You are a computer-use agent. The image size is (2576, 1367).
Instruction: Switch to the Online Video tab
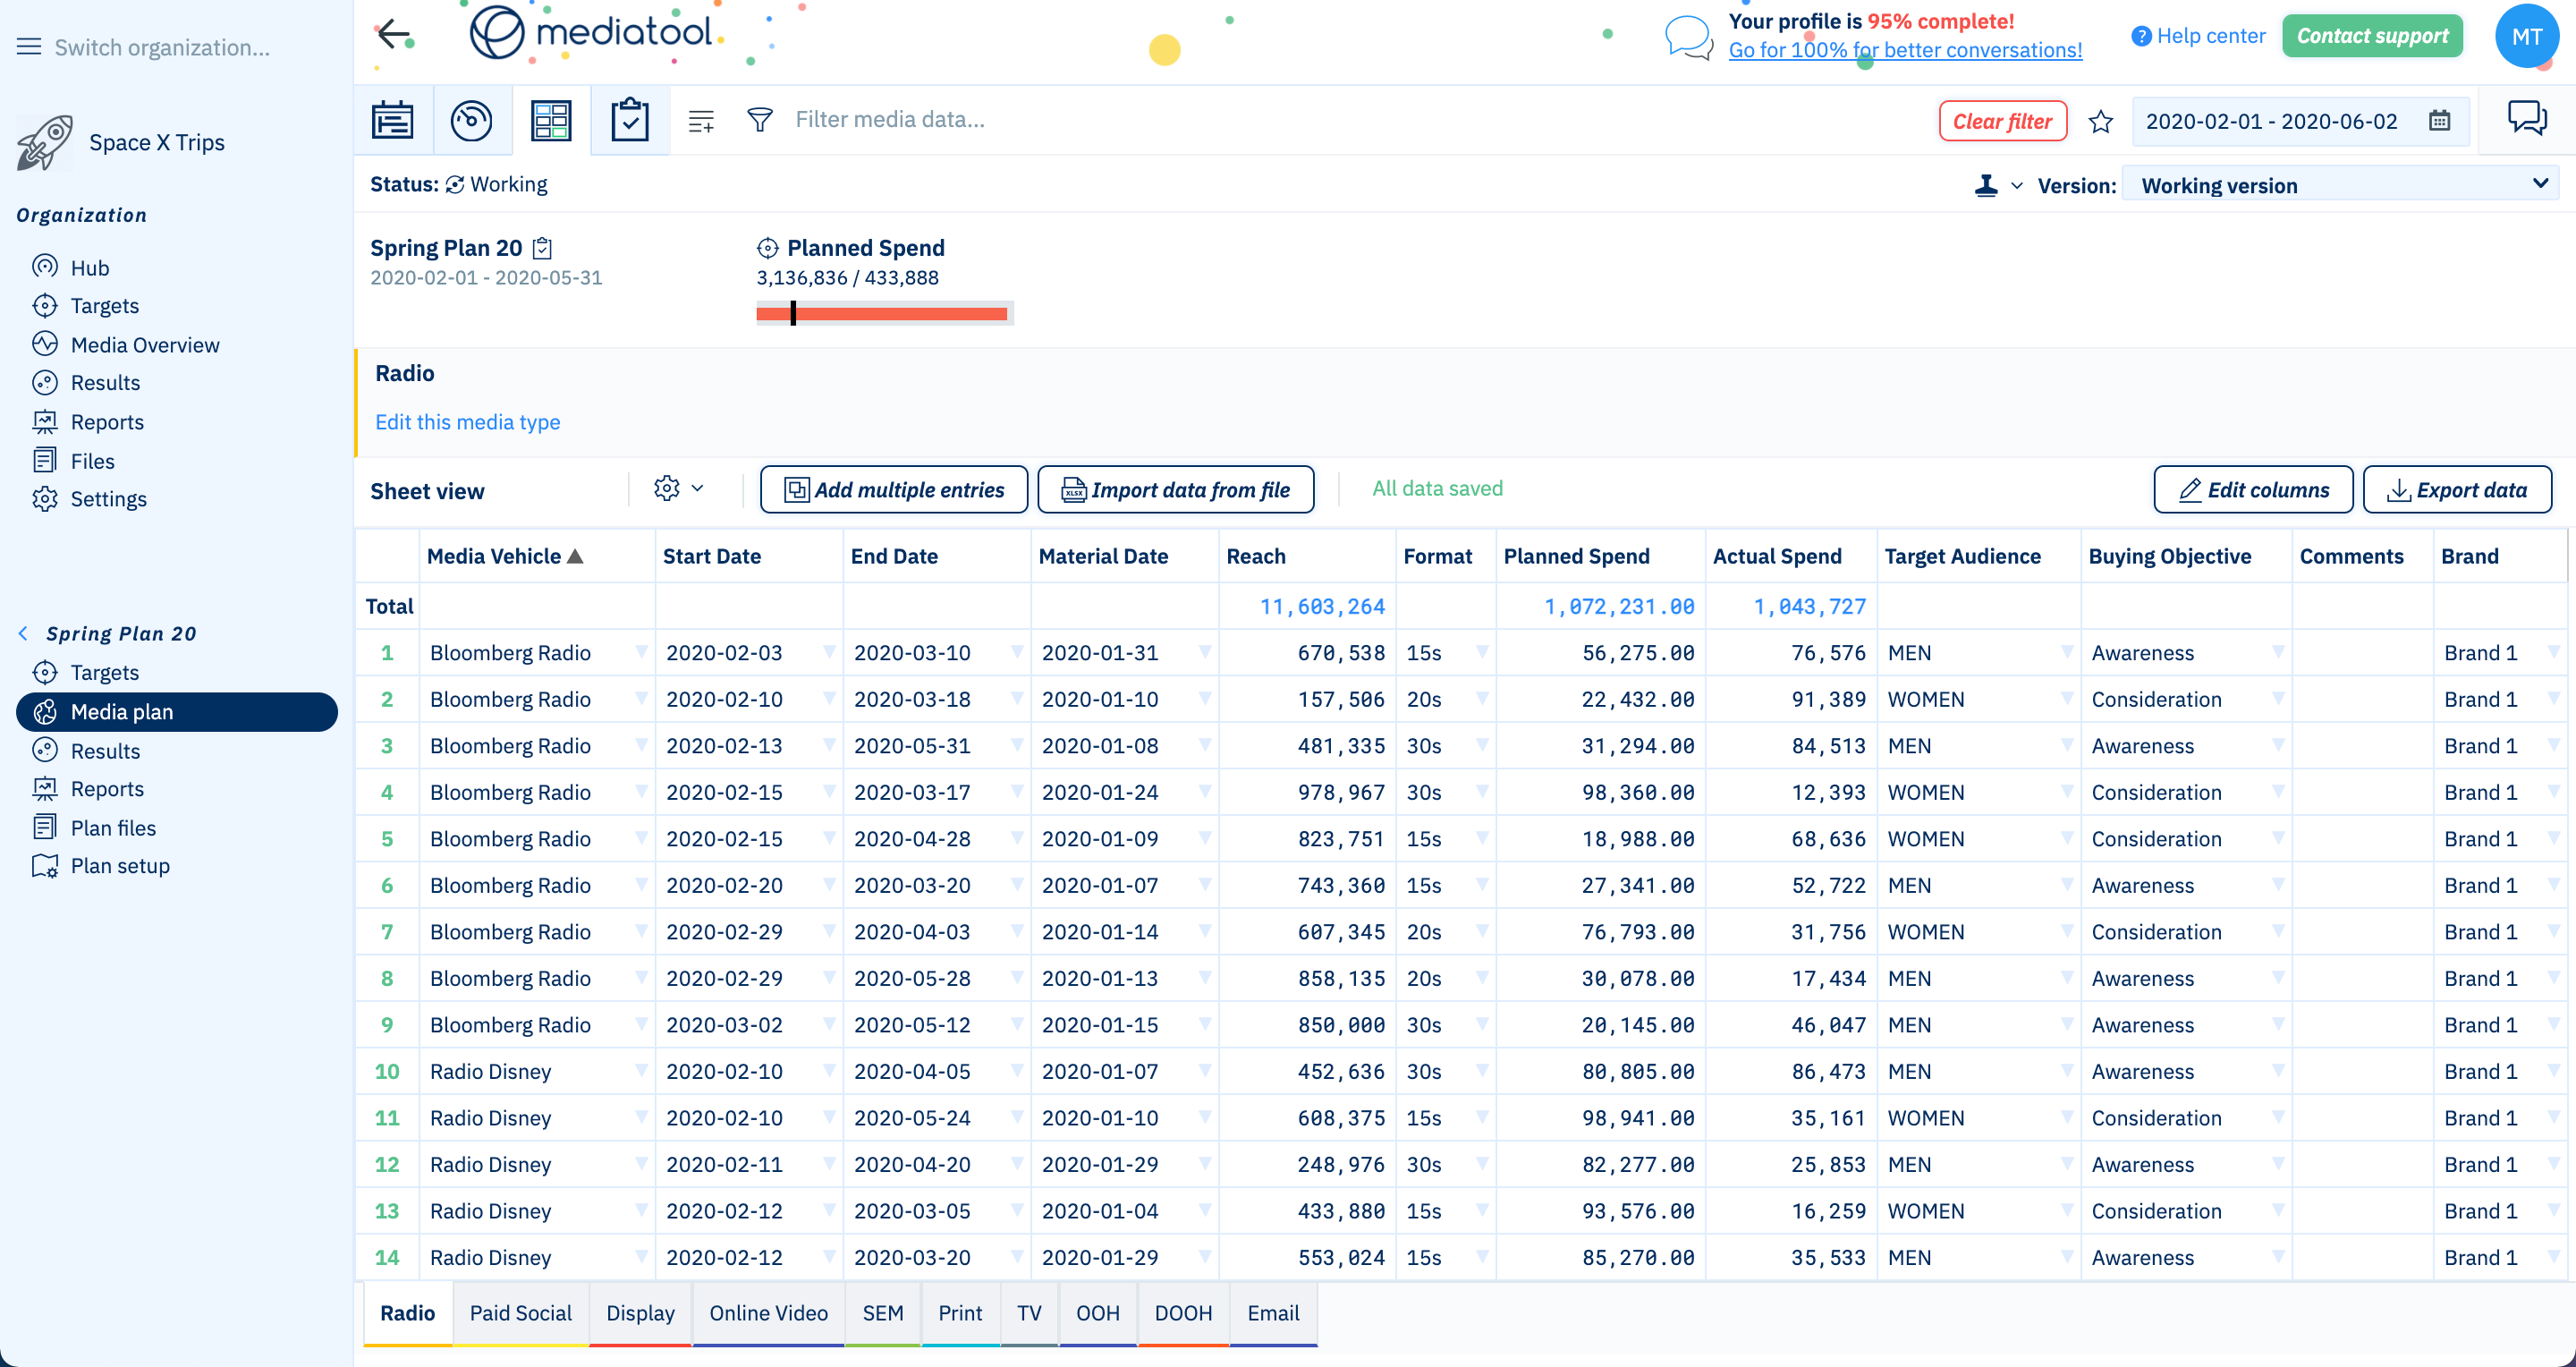(768, 1313)
